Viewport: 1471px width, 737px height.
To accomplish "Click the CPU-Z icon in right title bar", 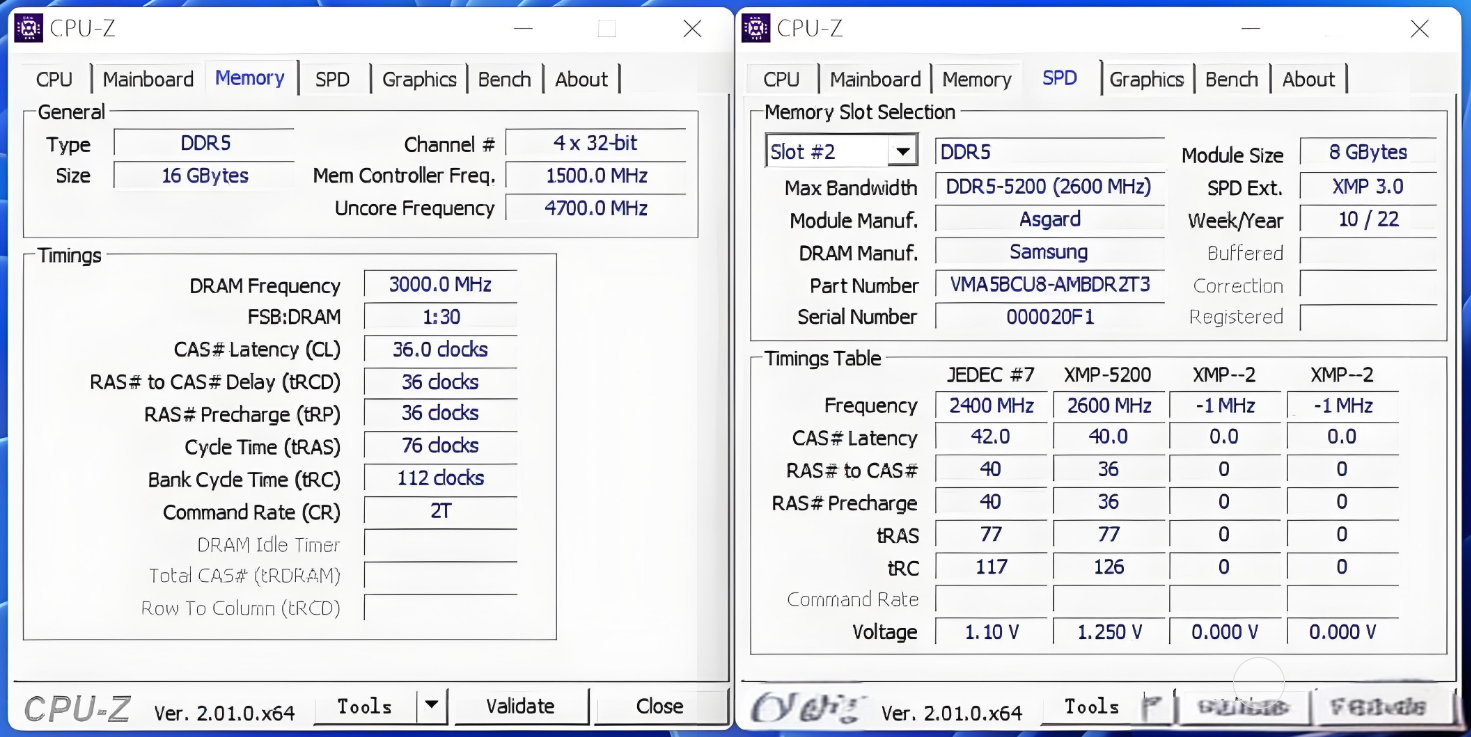I will [x=755, y=28].
